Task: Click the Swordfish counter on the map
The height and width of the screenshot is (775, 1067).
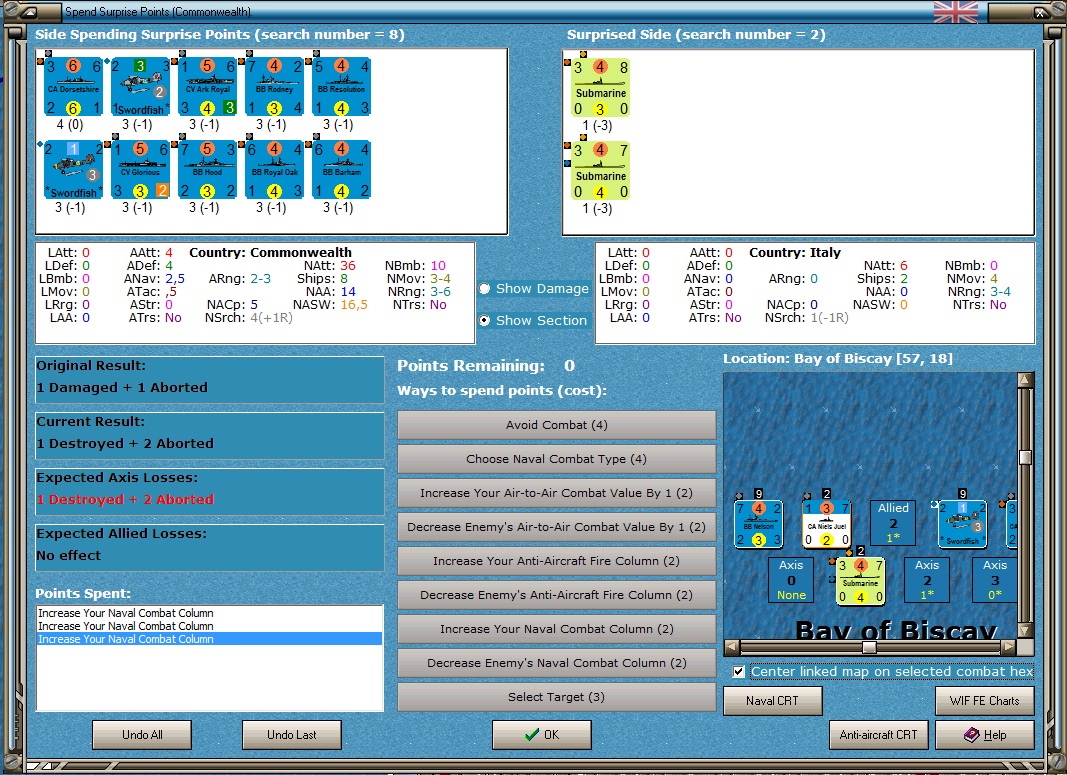Action: point(962,524)
